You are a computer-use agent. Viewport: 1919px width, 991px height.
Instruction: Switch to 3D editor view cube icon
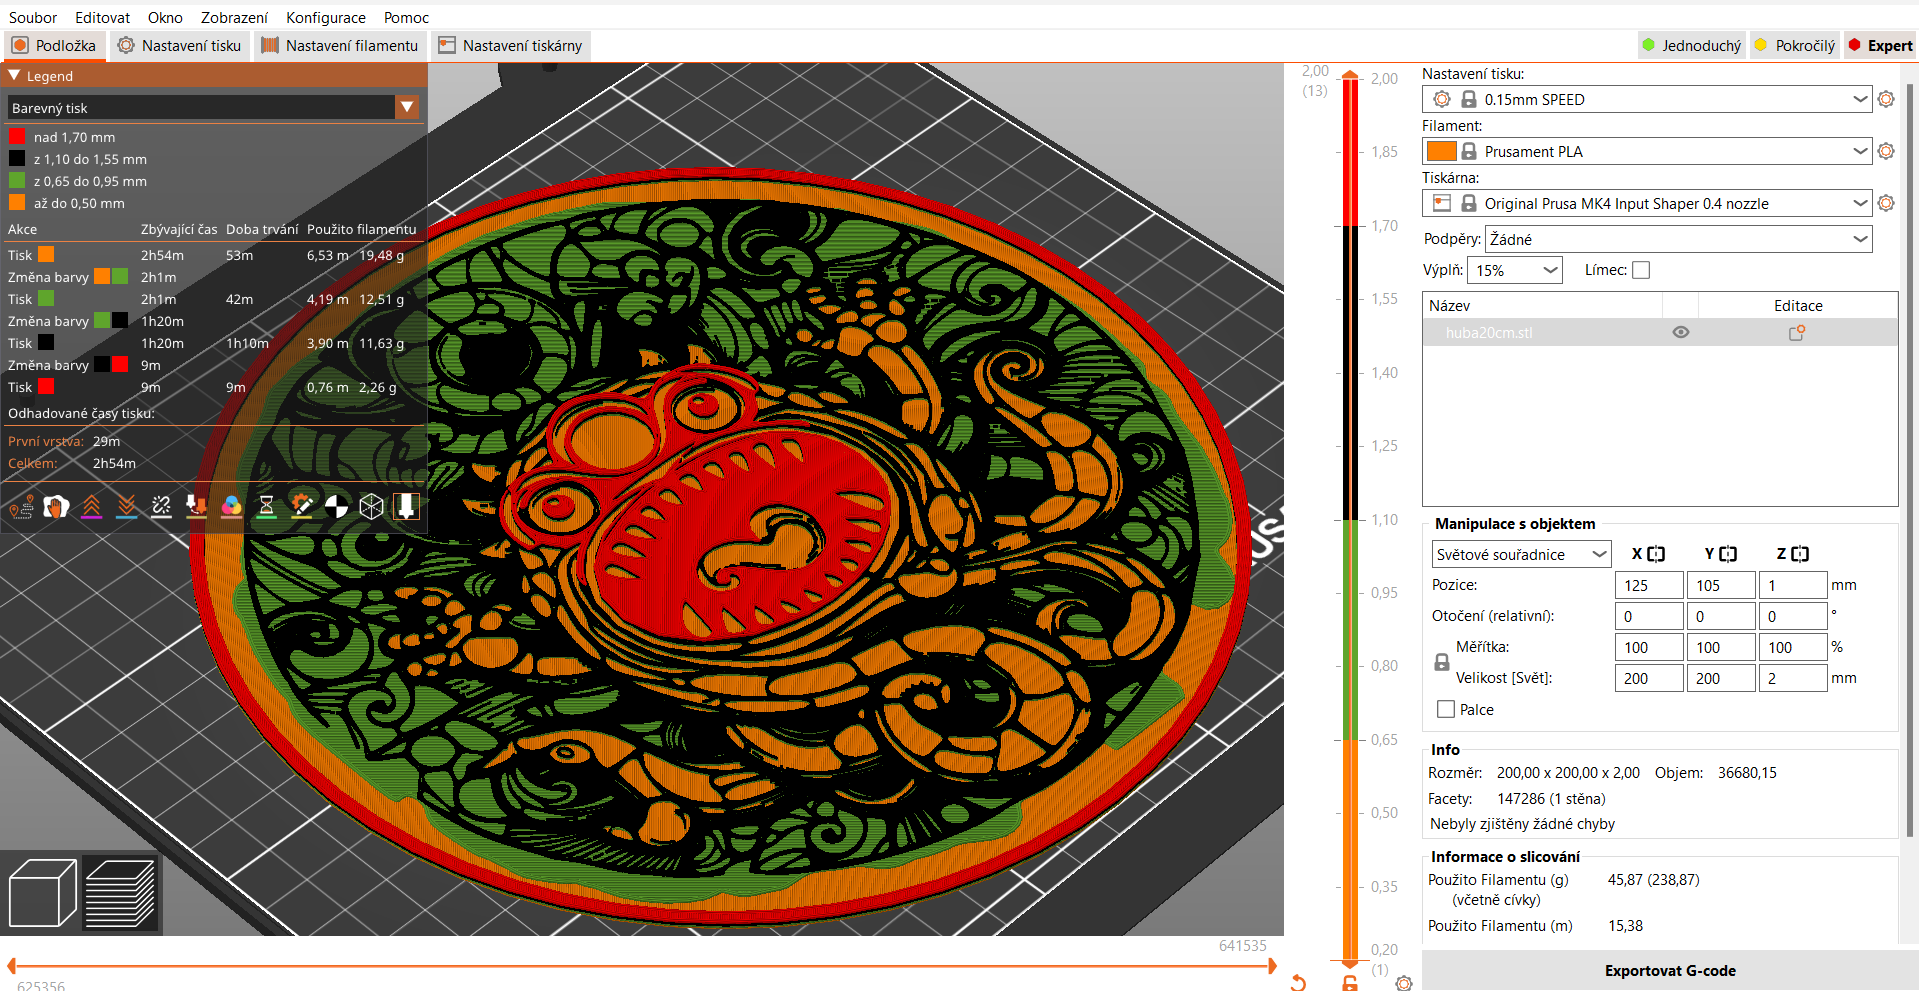pos(42,893)
